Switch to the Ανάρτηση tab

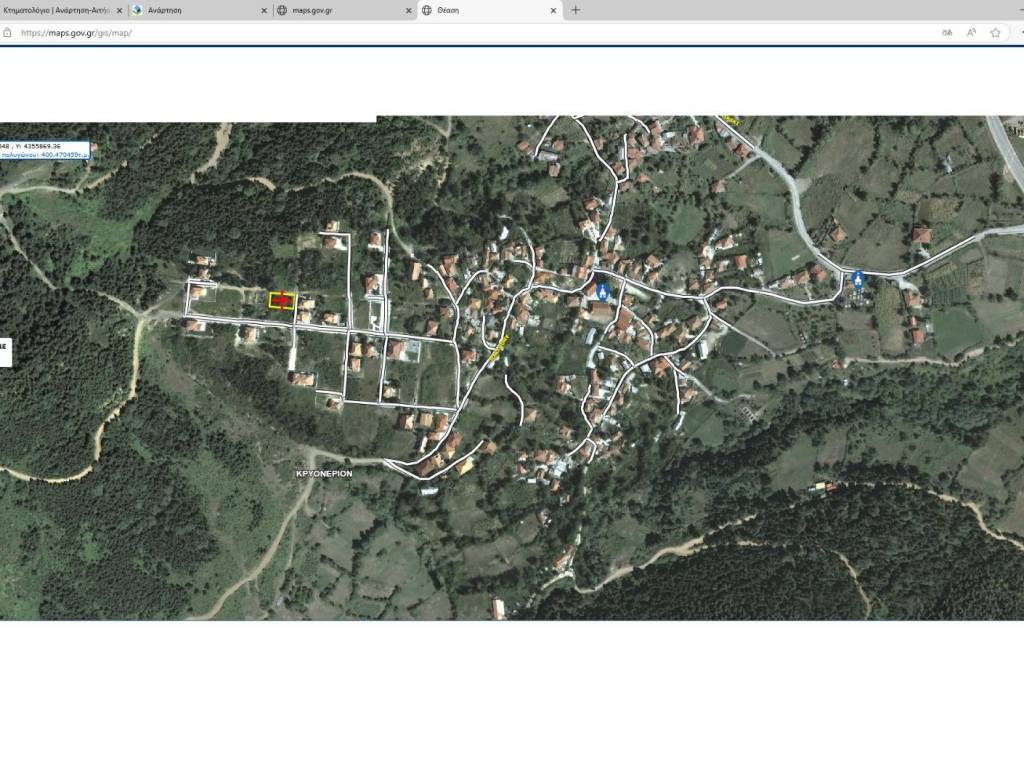click(195, 10)
